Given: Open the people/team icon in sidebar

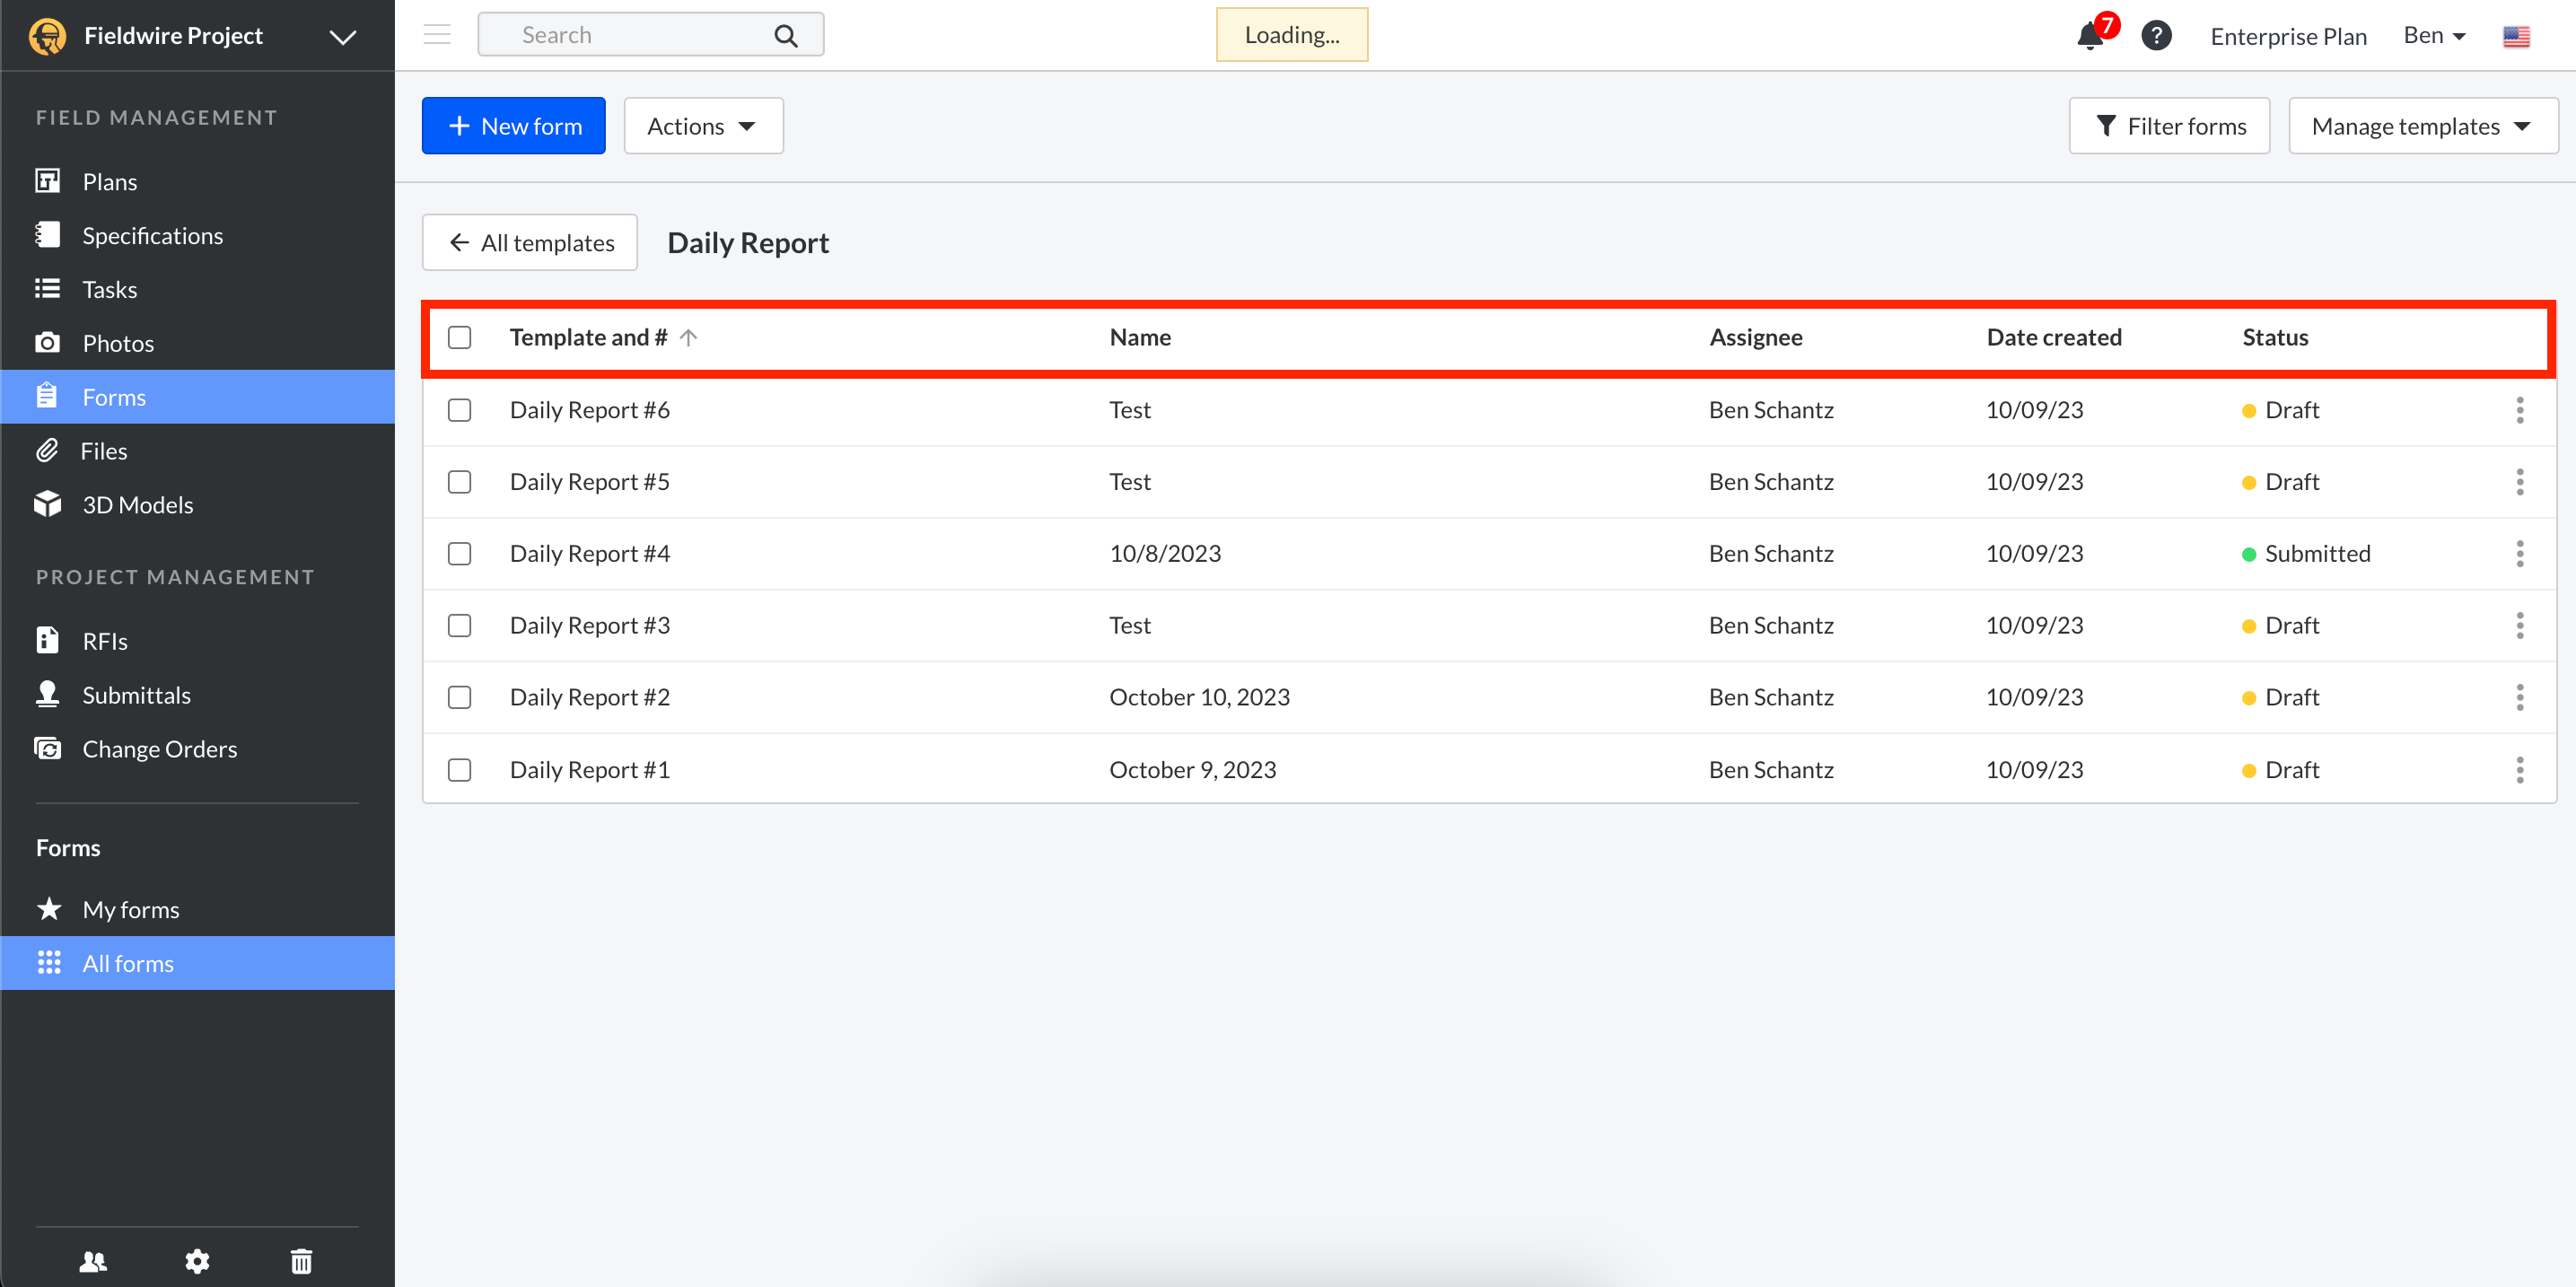Looking at the screenshot, I should [93, 1260].
